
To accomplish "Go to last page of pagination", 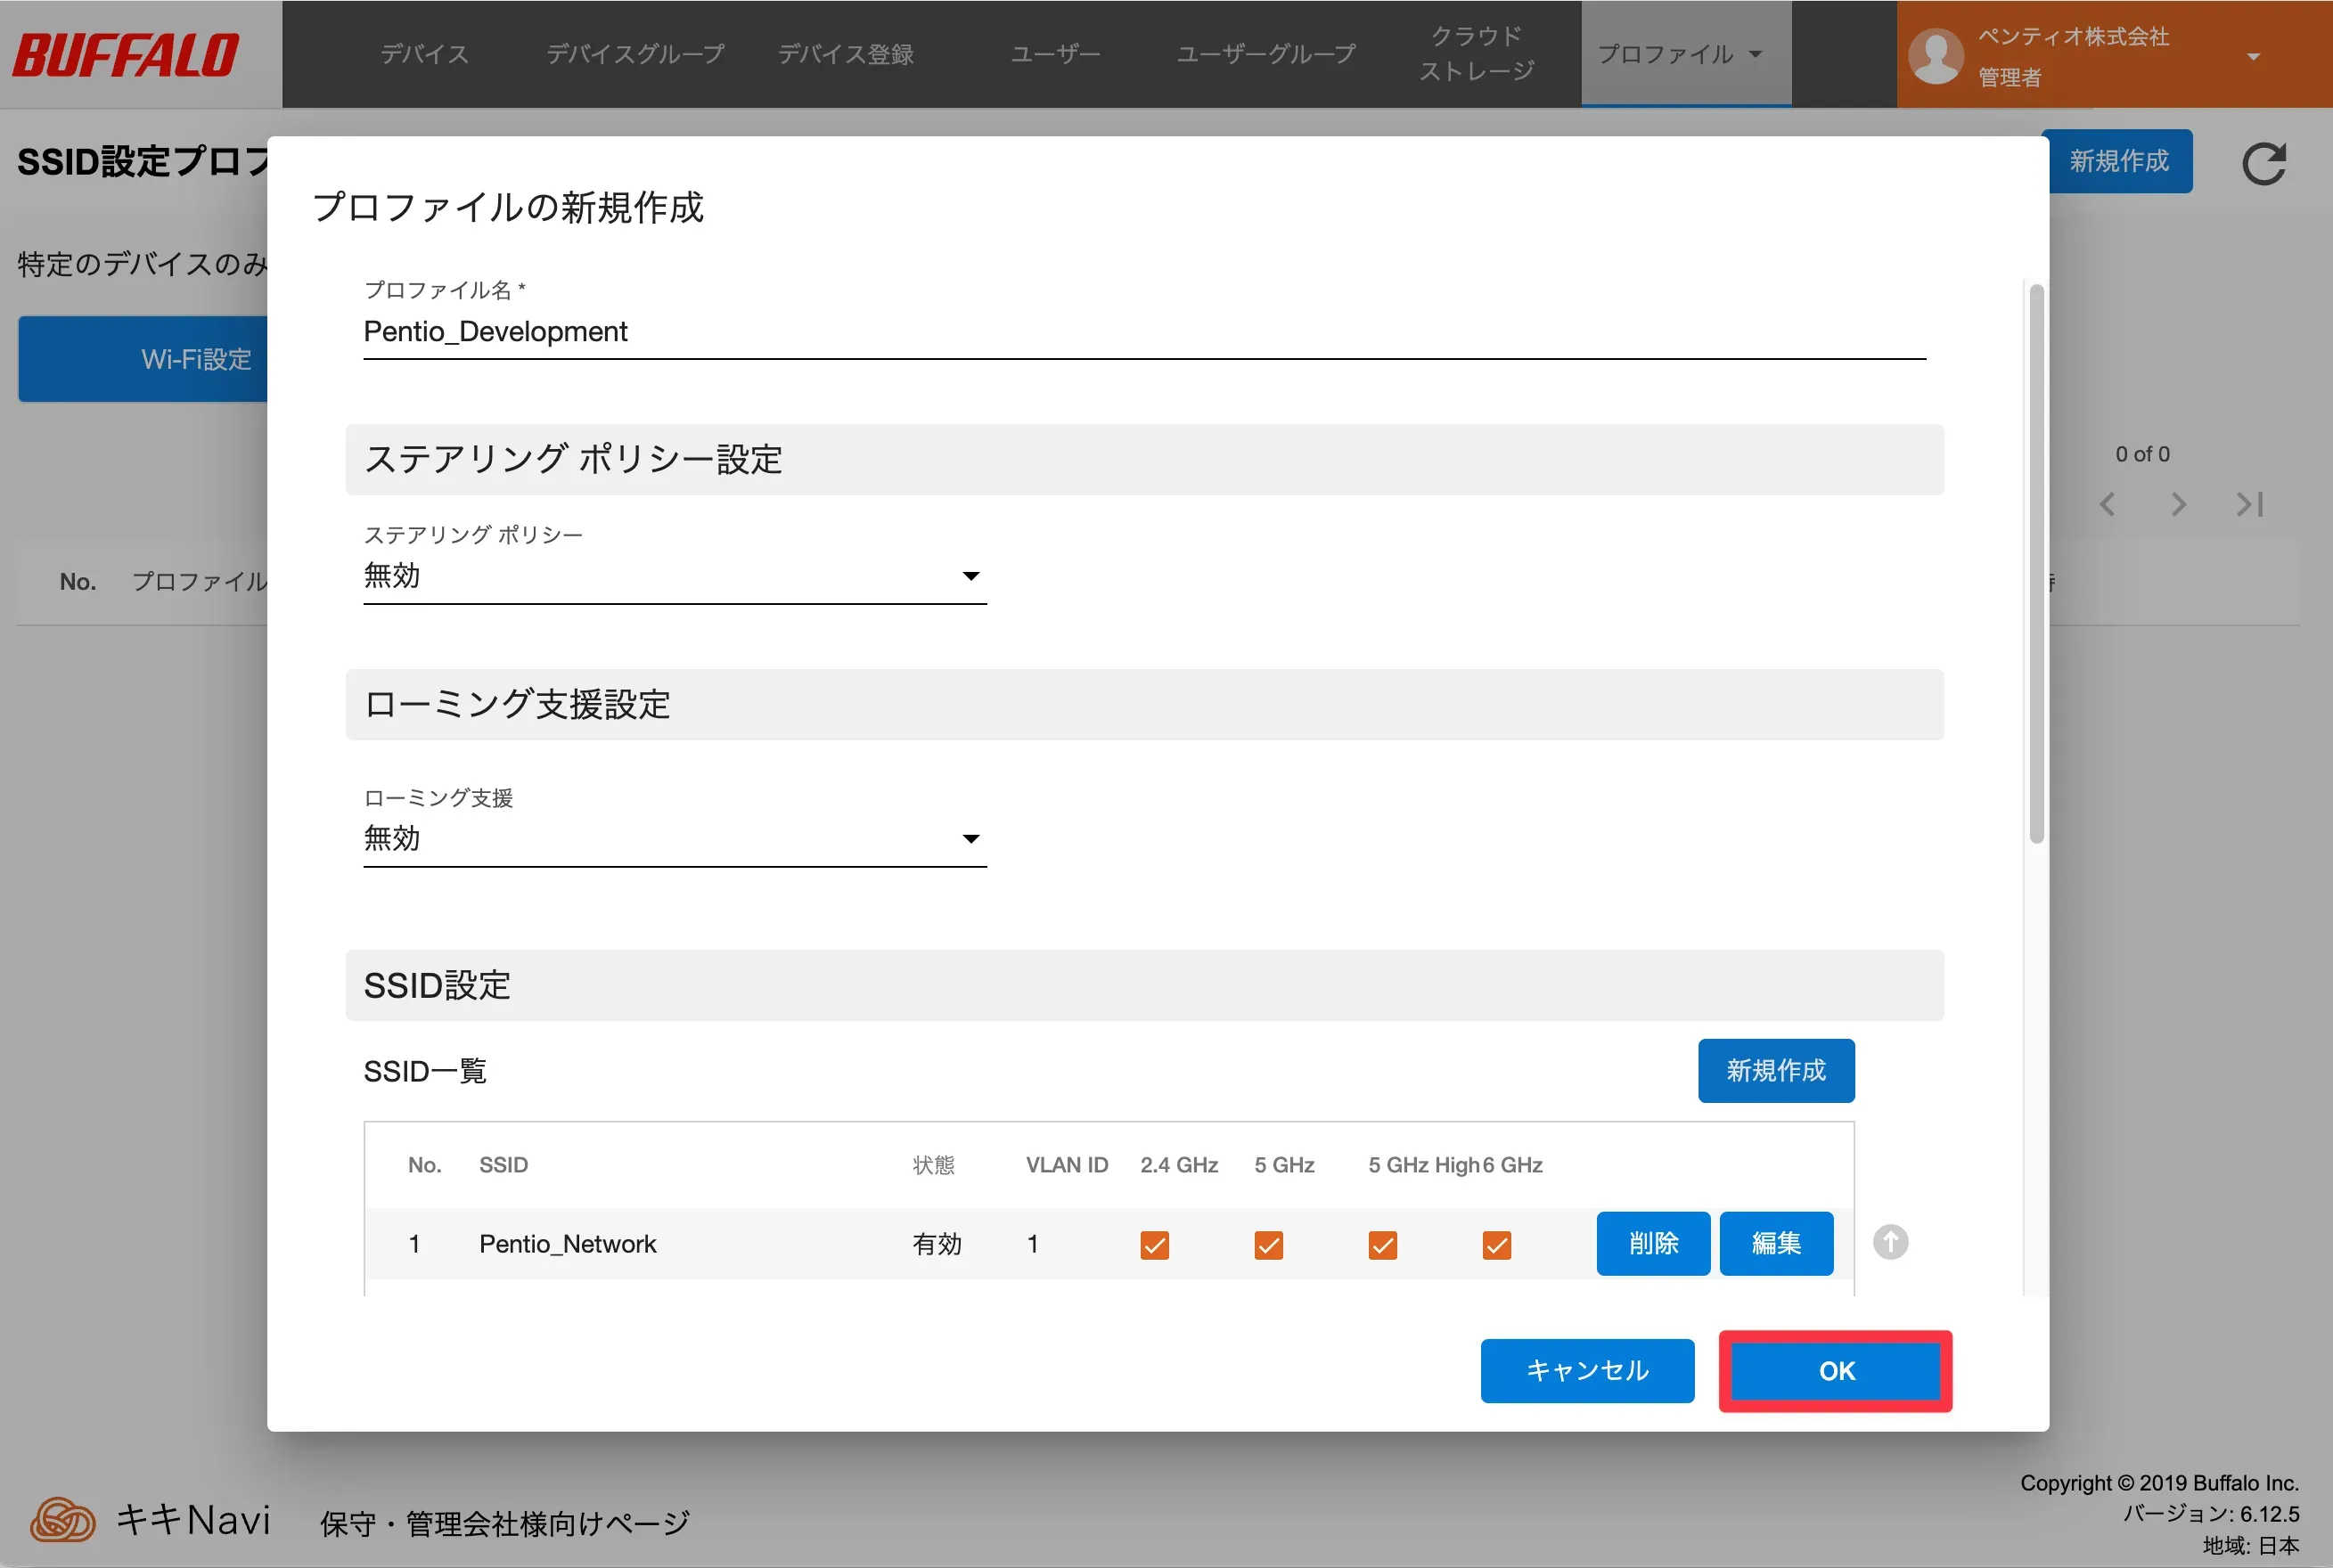I will click(2249, 504).
